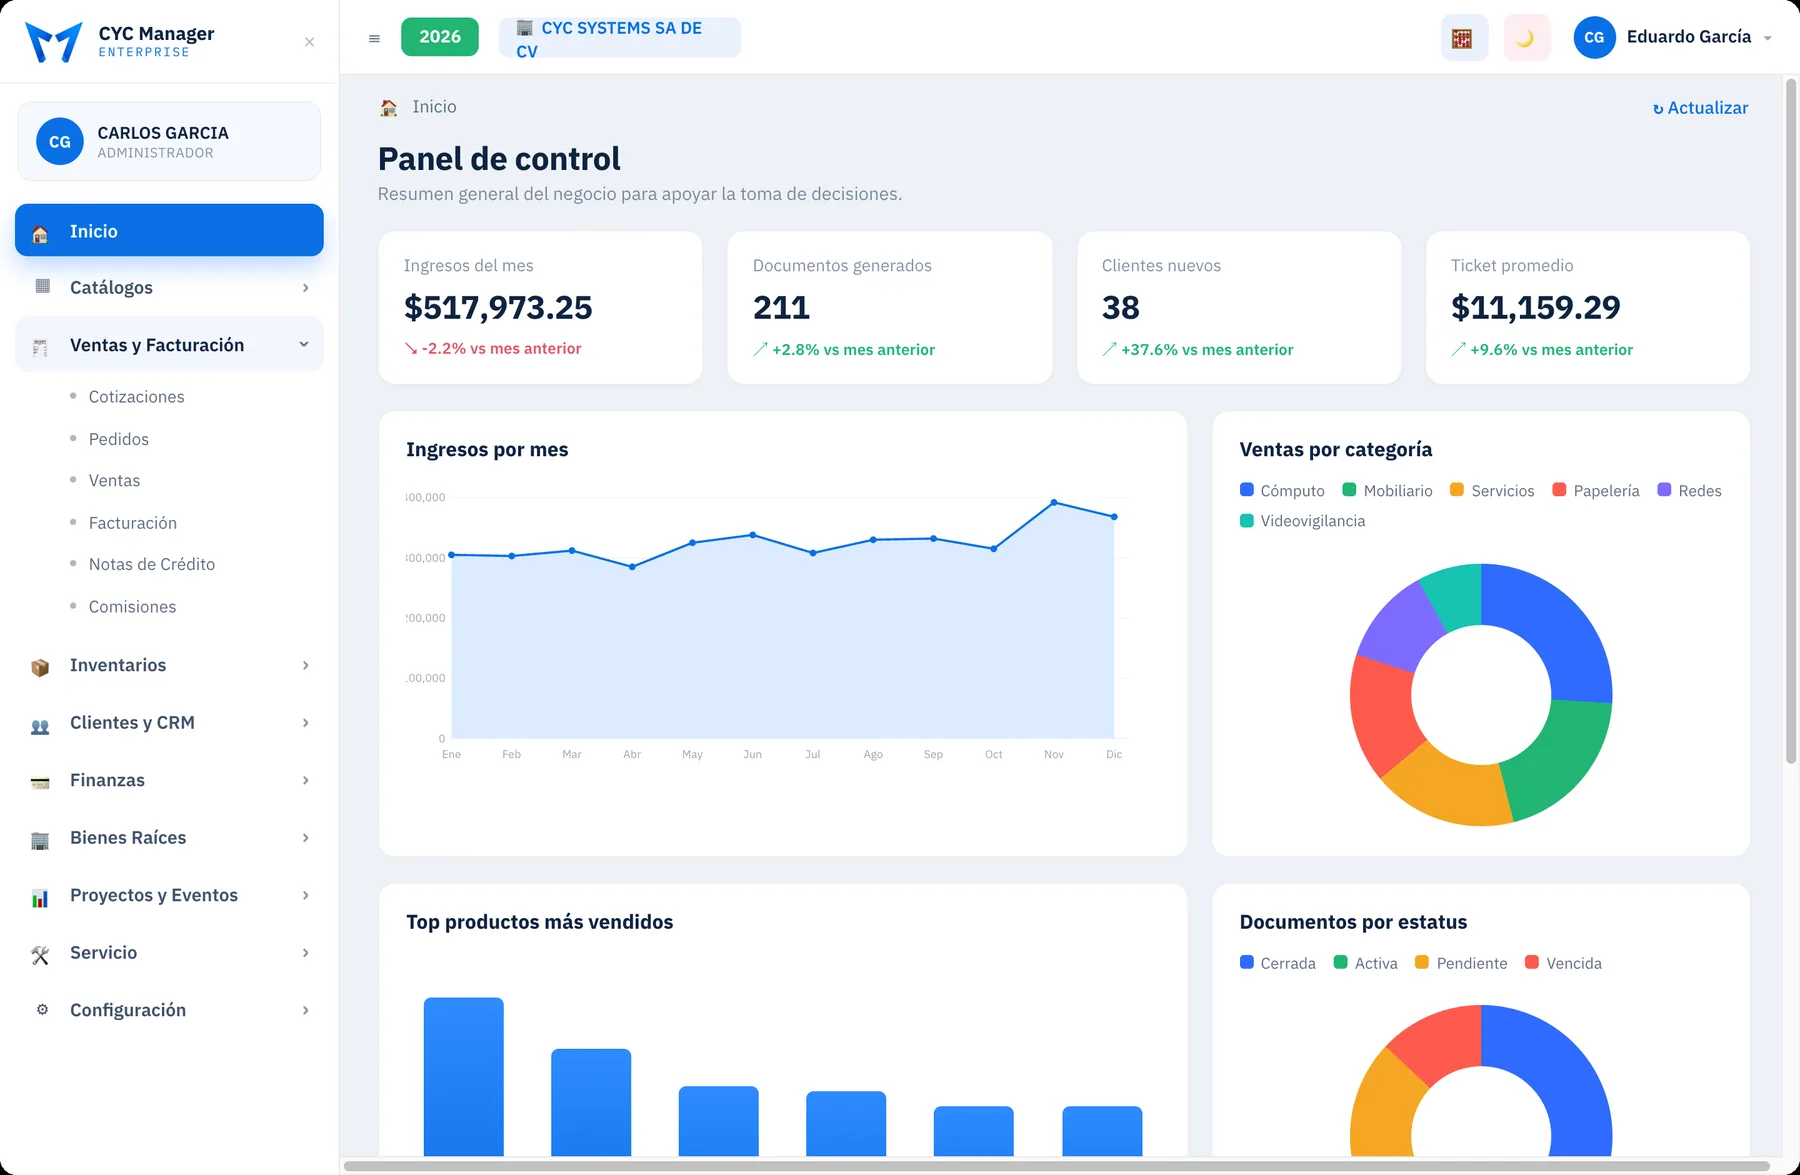
Task: Expand the Finanzas chevron
Action: click(305, 781)
